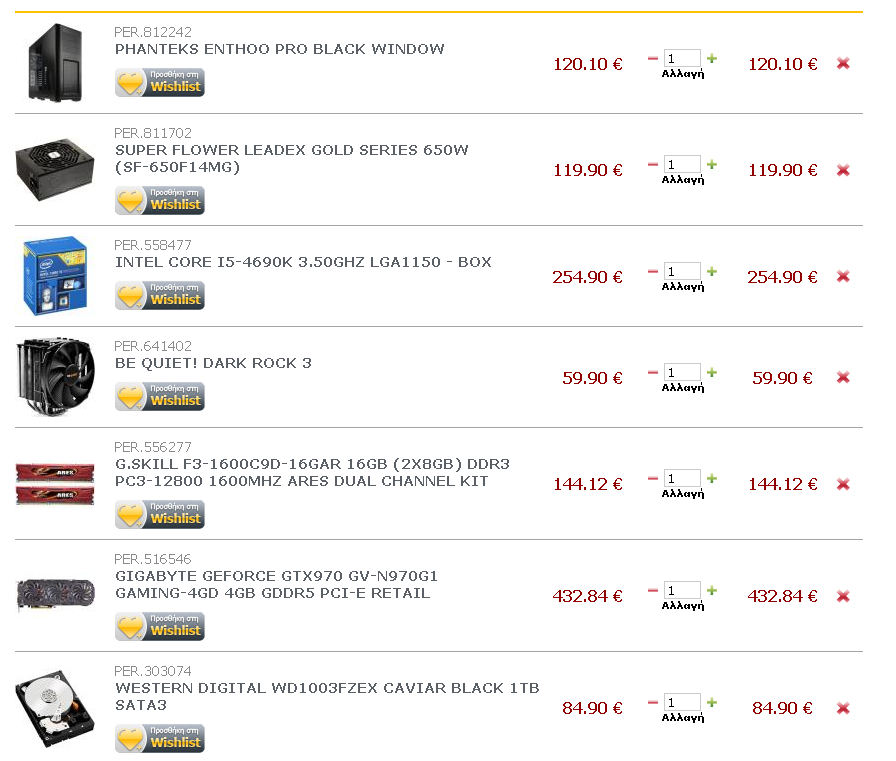Viewport: 896px width, 761px height.
Task: Click Αλλαγή under Intel i5 quantity
Action: point(683,287)
